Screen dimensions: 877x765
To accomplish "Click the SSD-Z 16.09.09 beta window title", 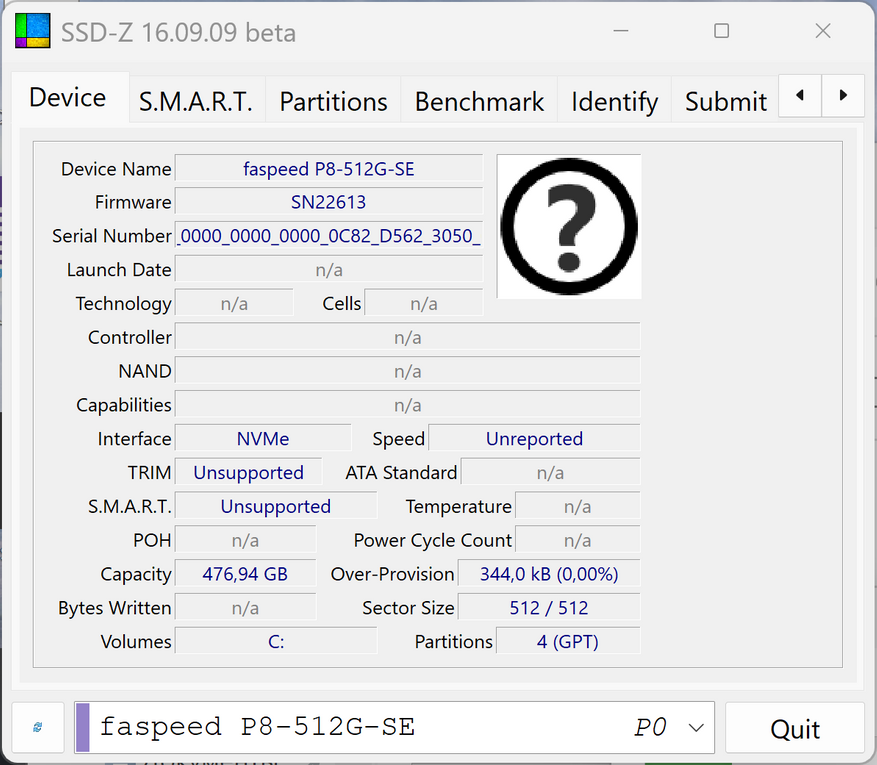I will [x=178, y=32].
